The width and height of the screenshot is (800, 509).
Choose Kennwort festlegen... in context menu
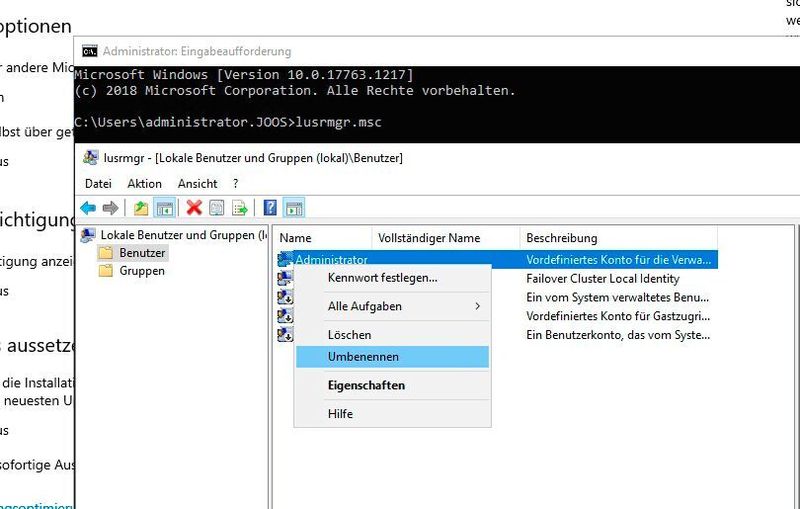pos(392,278)
